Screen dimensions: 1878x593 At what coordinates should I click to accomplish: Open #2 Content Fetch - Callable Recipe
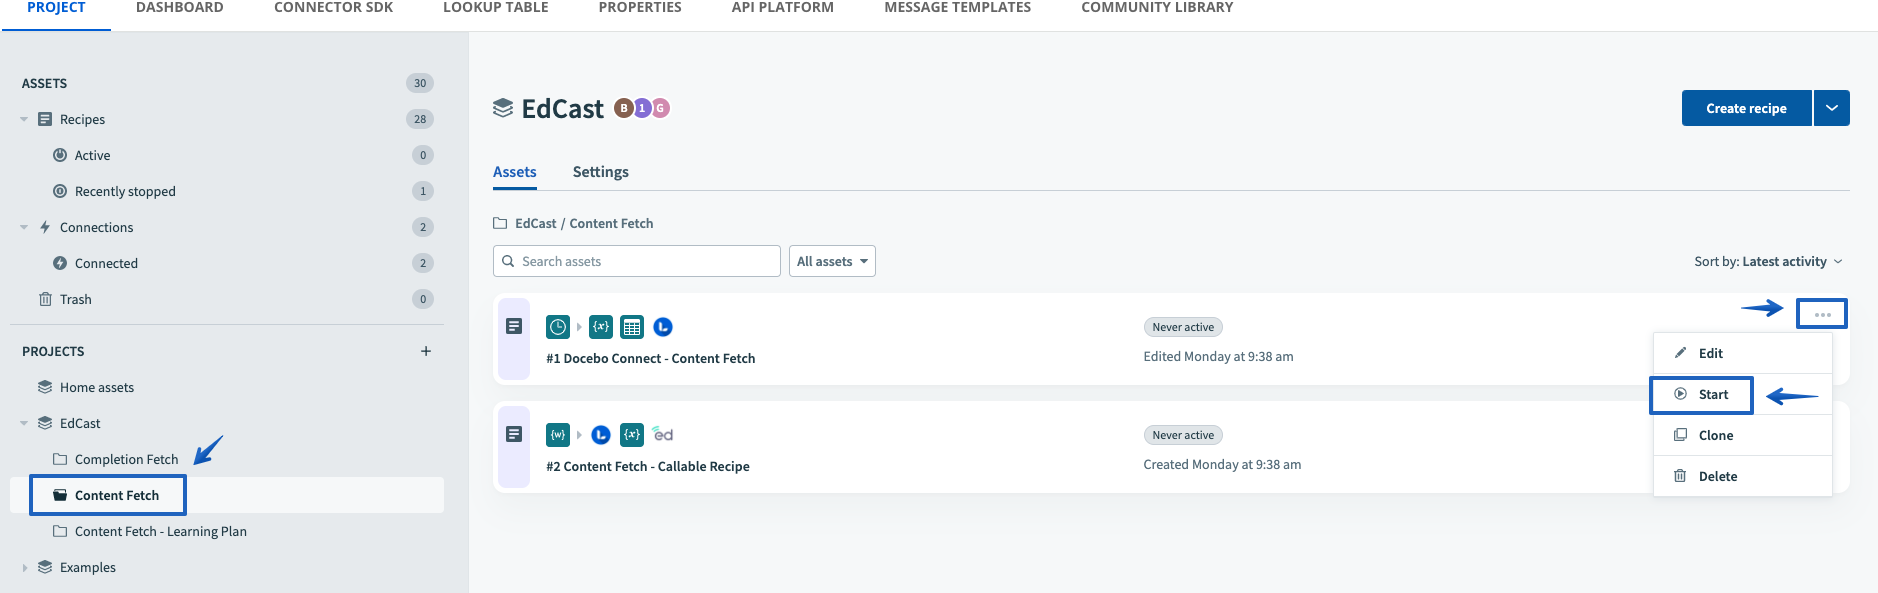point(648,466)
